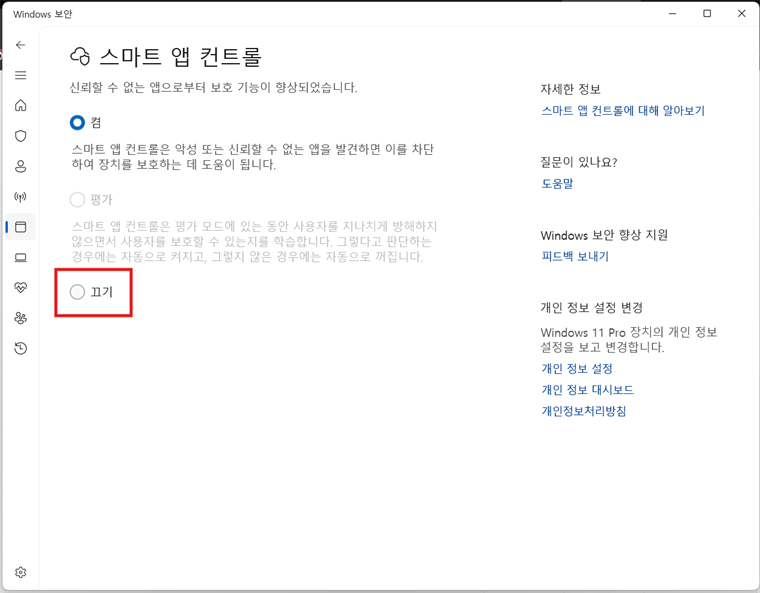This screenshot has width=760, height=593.
Task: Open the Home icon in sidebar
Action: [20, 105]
